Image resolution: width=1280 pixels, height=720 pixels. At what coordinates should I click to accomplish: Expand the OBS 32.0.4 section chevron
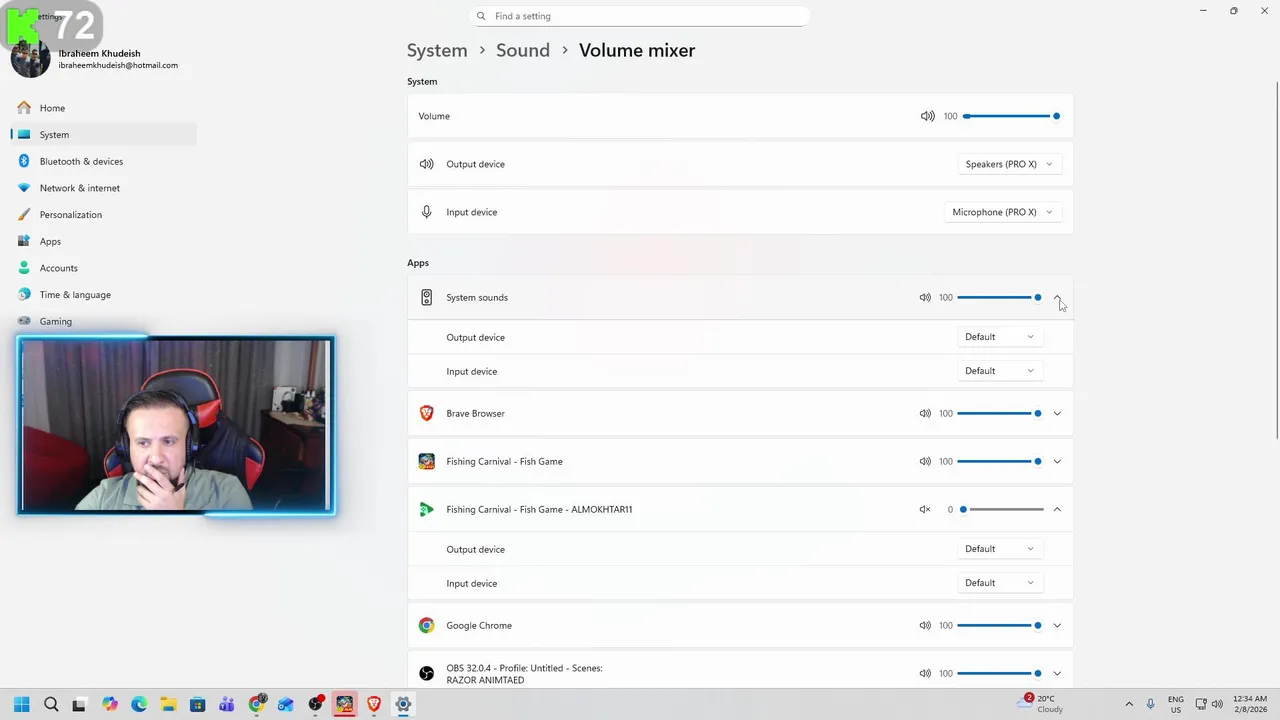[x=1057, y=673]
